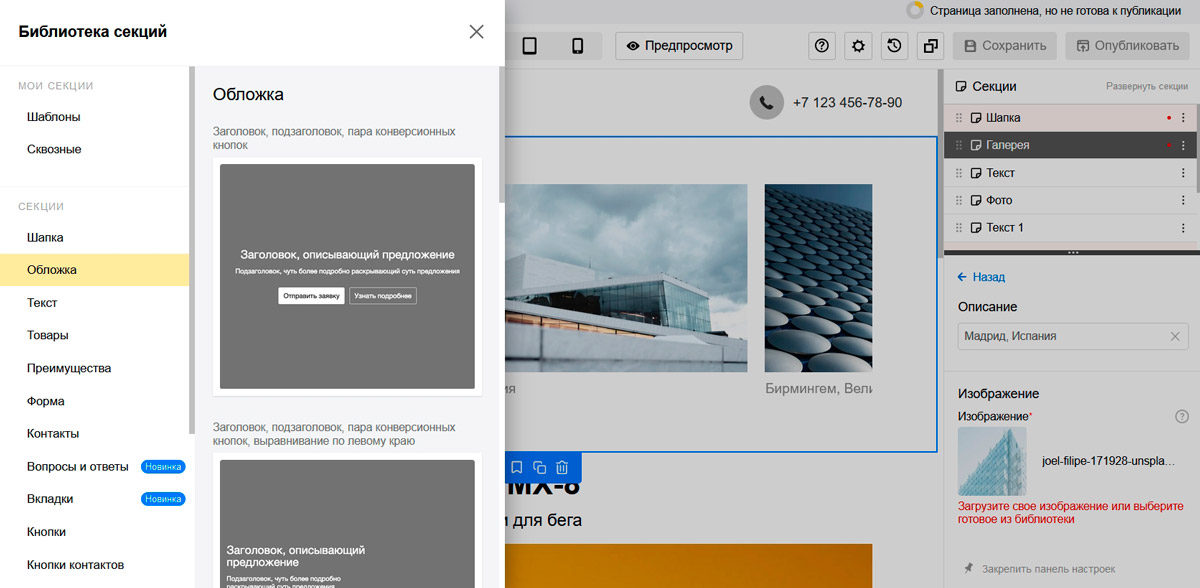Duplicate the section using copy icon

(539, 467)
